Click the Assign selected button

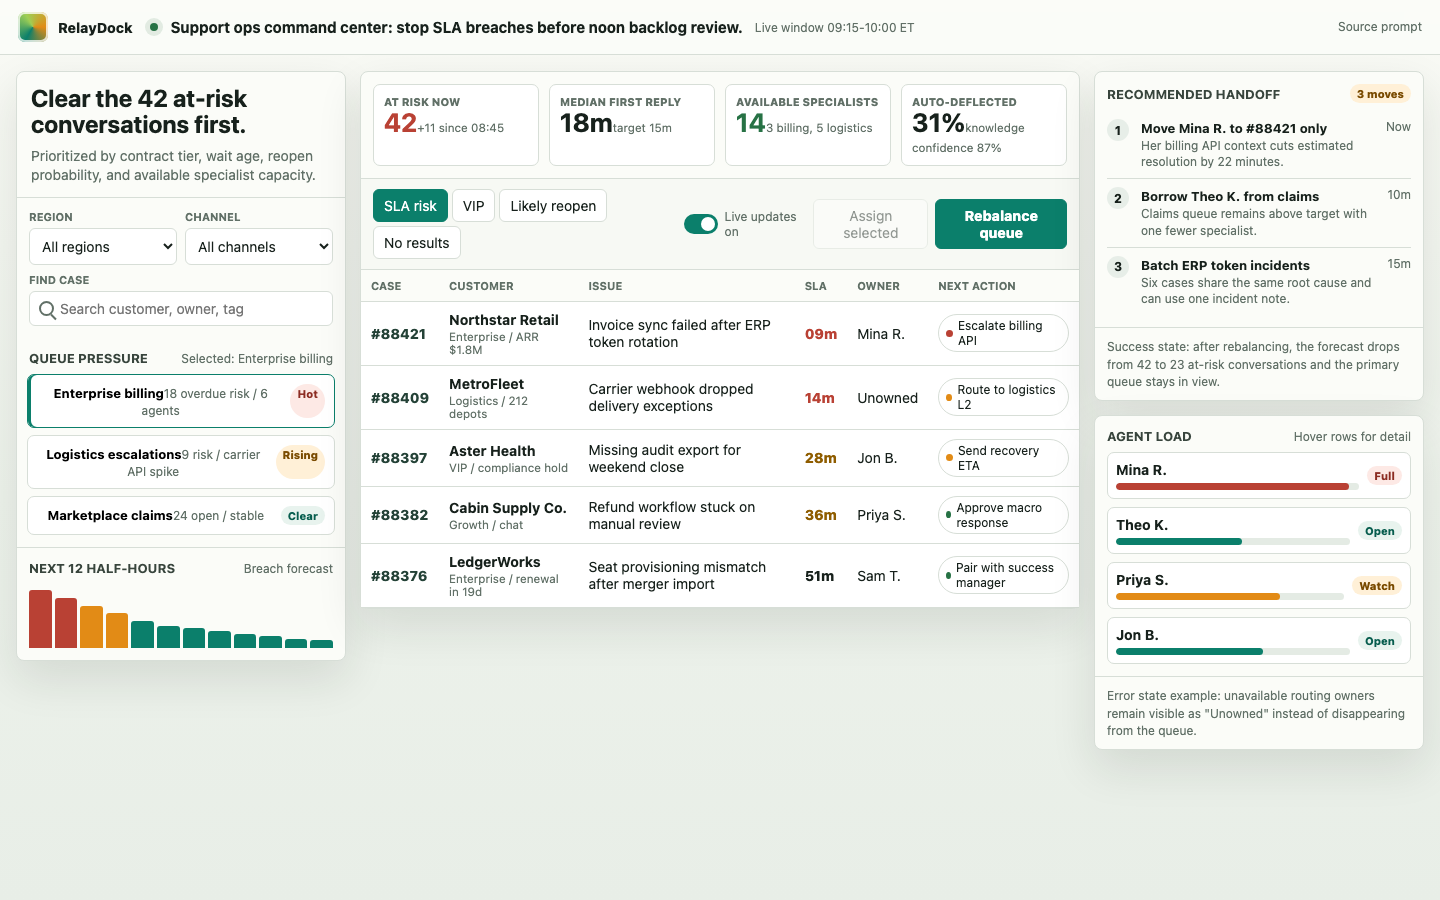pyautogui.click(x=871, y=224)
